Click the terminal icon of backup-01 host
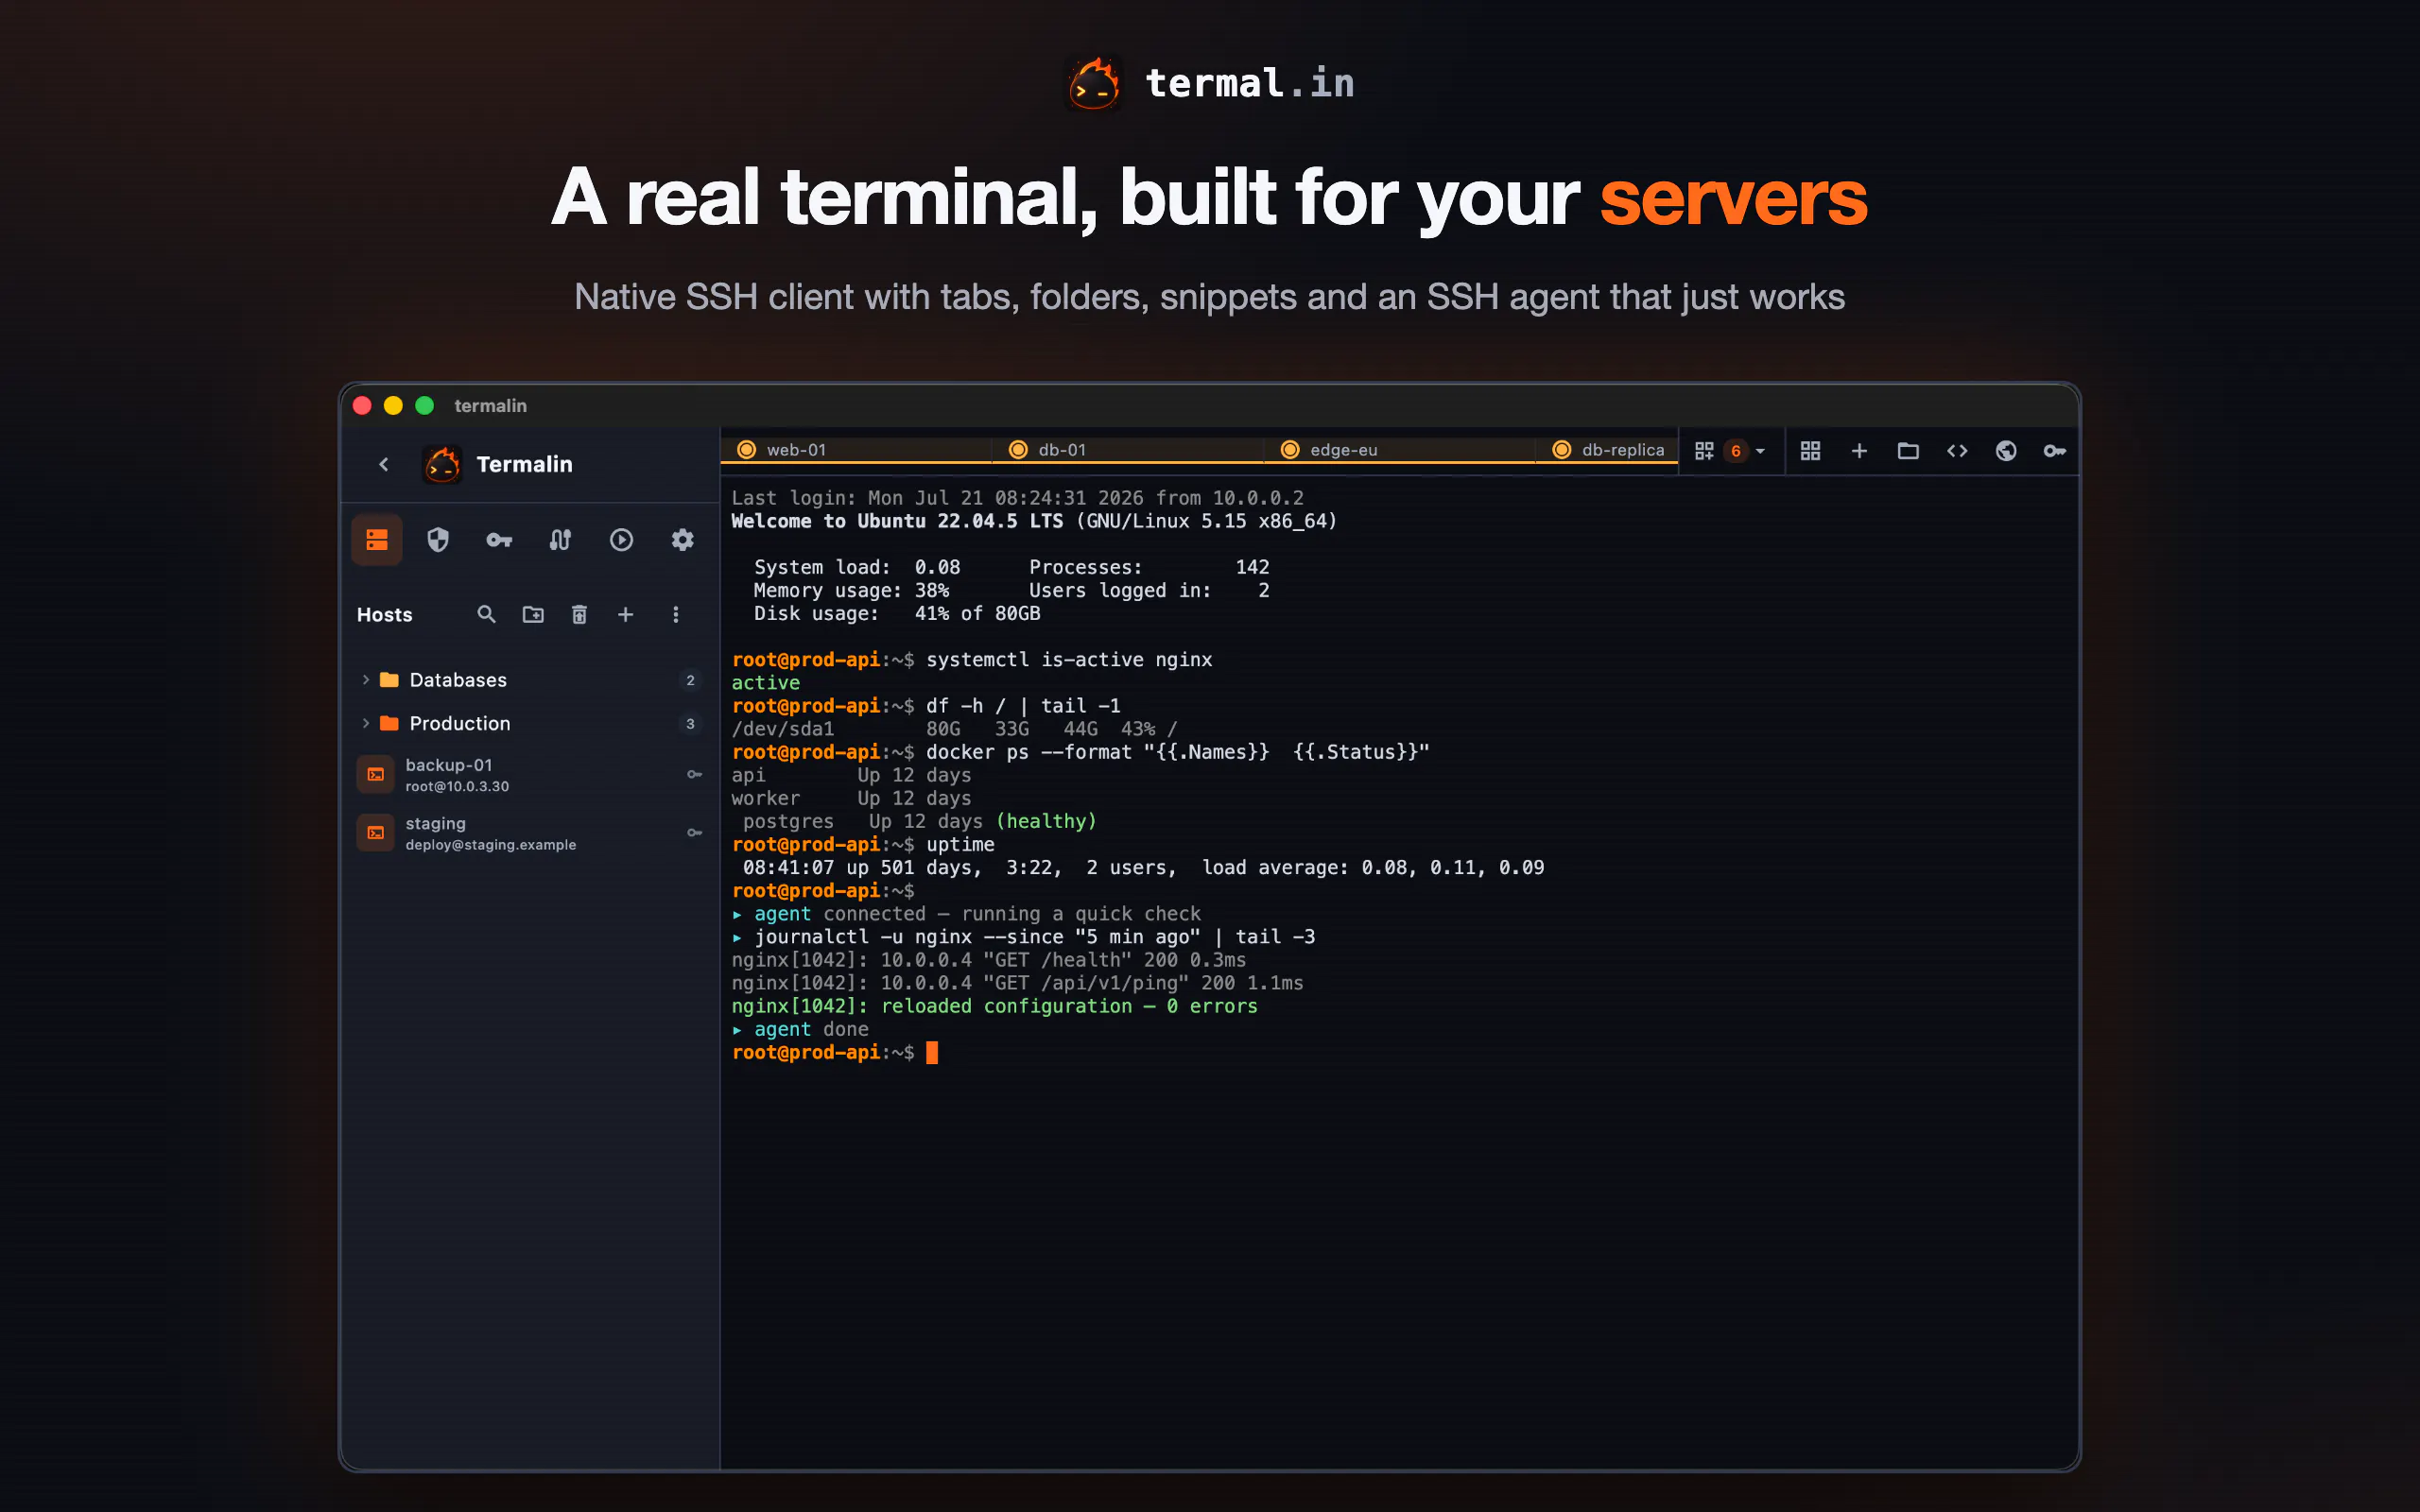This screenshot has height=1512, width=2420. pos(376,774)
